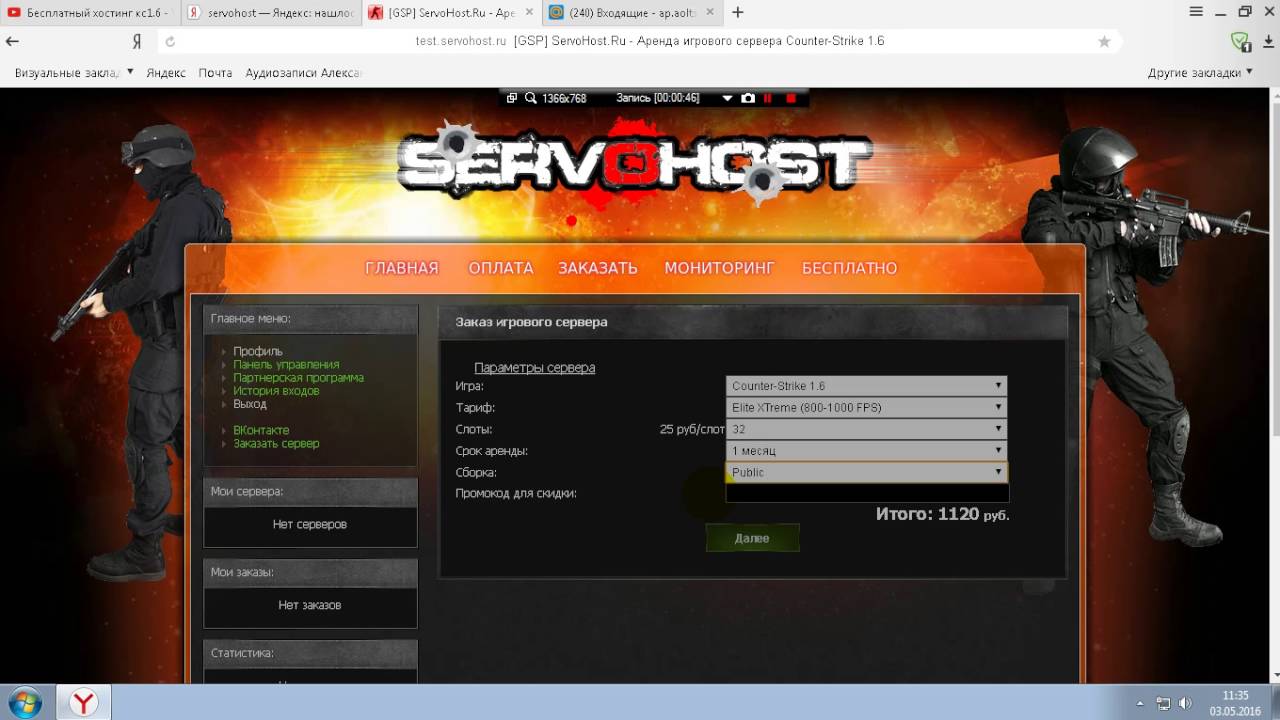Open the 'Слоты' dropdown showing 32
Image resolution: width=1280 pixels, height=720 pixels.
[x=866, y=429]
